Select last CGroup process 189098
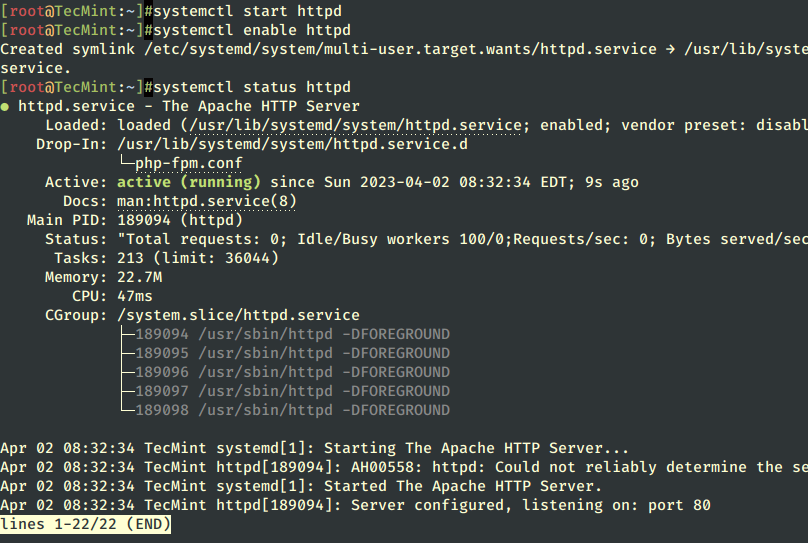Image resolution: width=808 pixels, height=543 pixels. click(293, 411)
